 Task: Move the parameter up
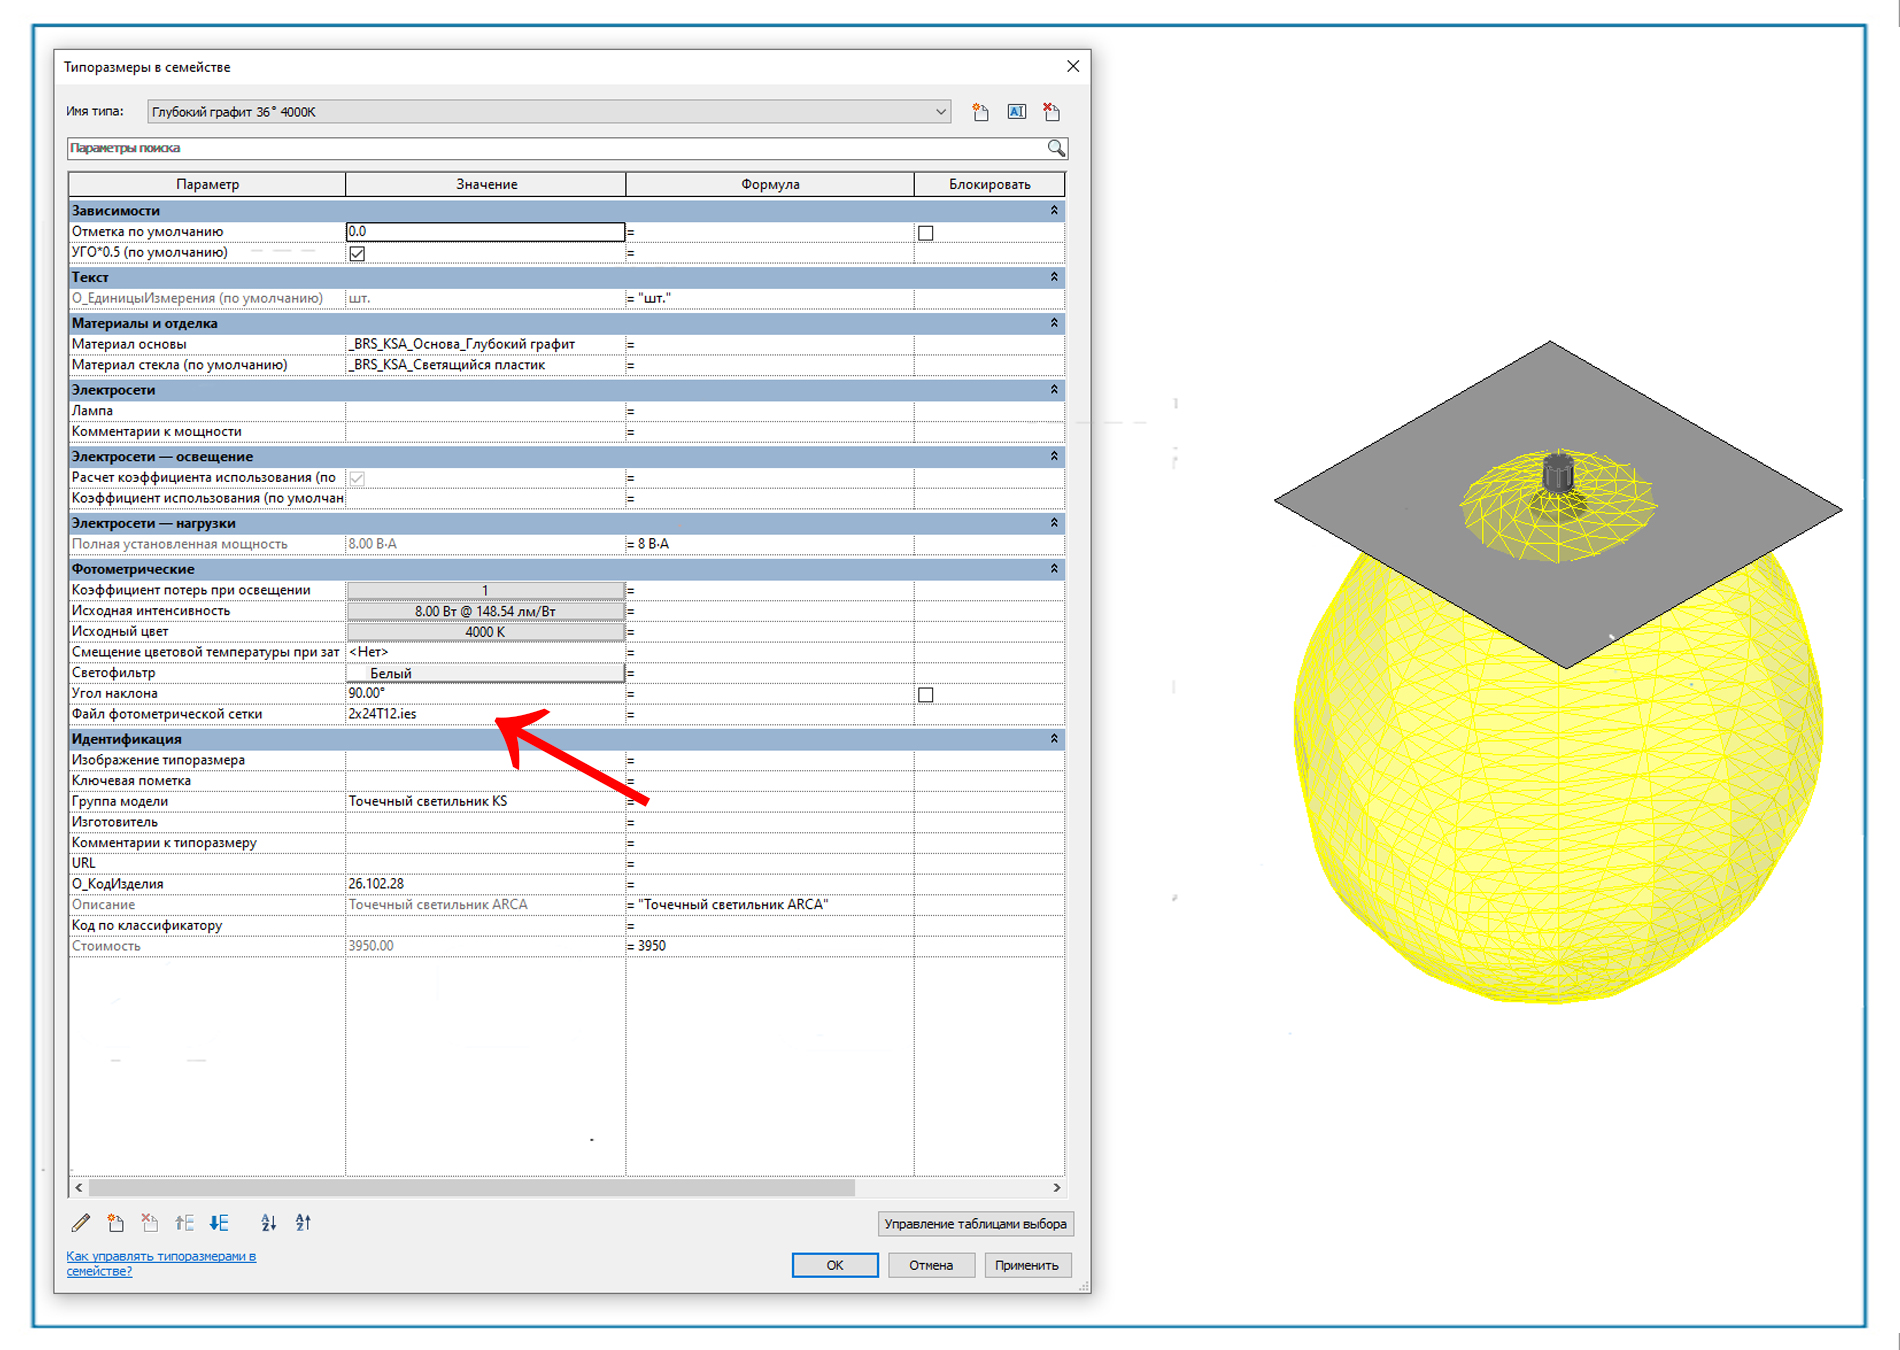pyautogui.click(x=185, y=1222)
